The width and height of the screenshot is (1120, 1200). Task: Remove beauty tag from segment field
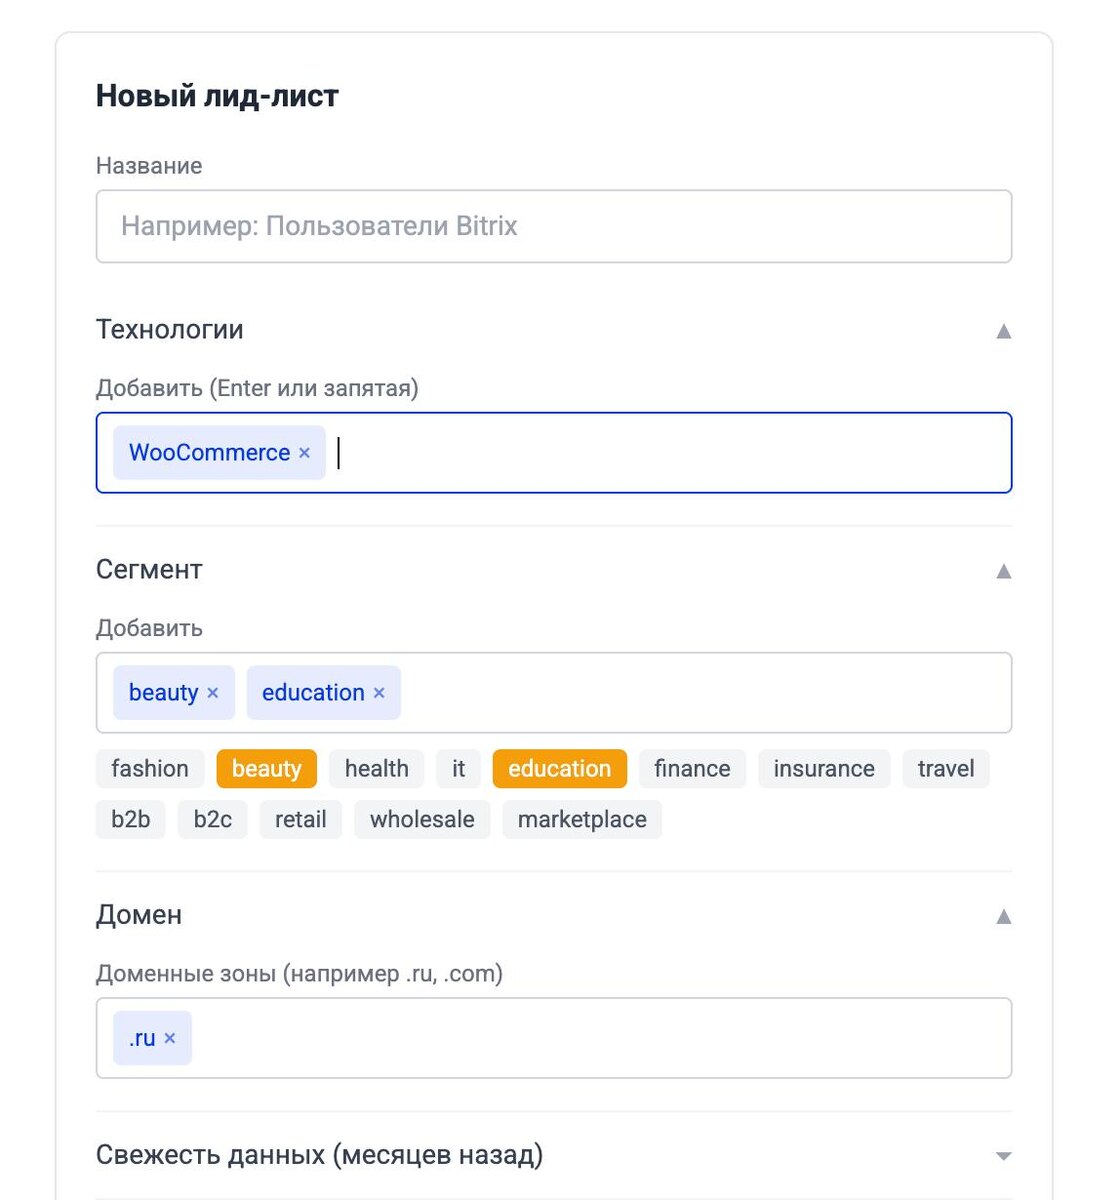(x=213, y=693)
